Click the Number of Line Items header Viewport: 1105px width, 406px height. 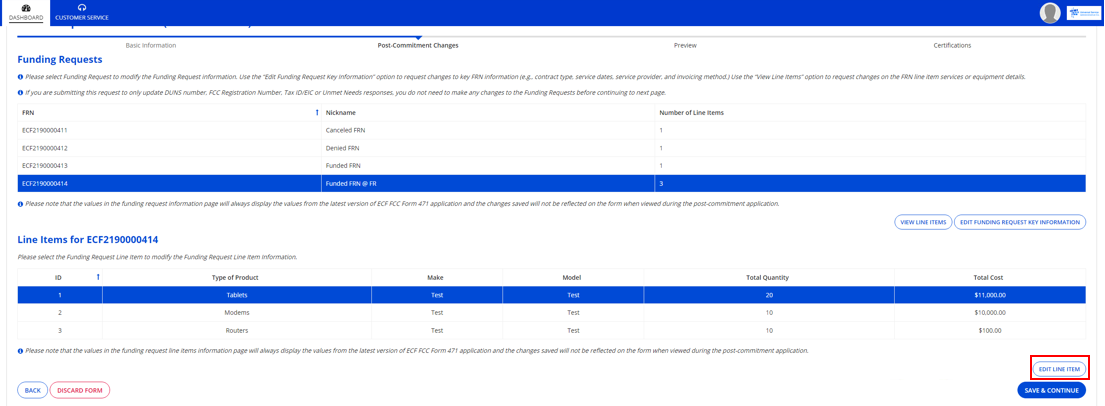870,113
